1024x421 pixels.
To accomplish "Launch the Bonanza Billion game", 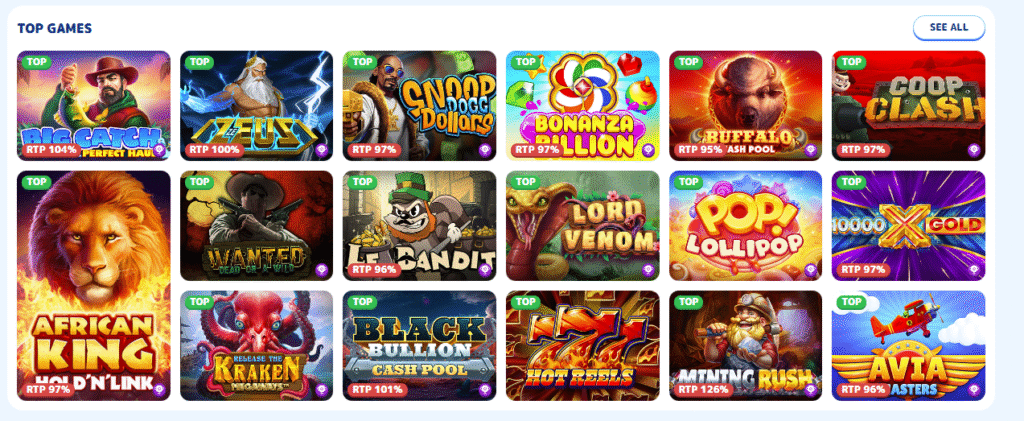I will [583, 106].
